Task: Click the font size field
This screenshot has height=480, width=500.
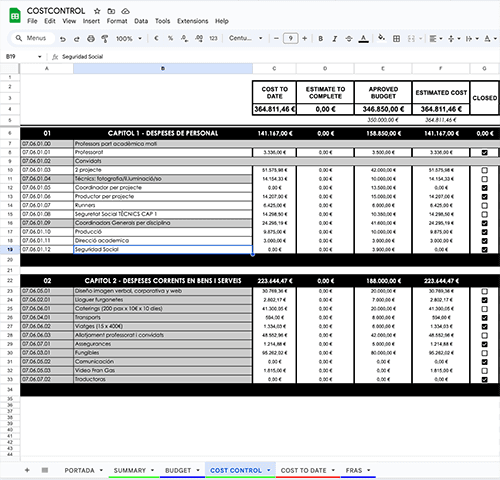Action: (290, 38)
